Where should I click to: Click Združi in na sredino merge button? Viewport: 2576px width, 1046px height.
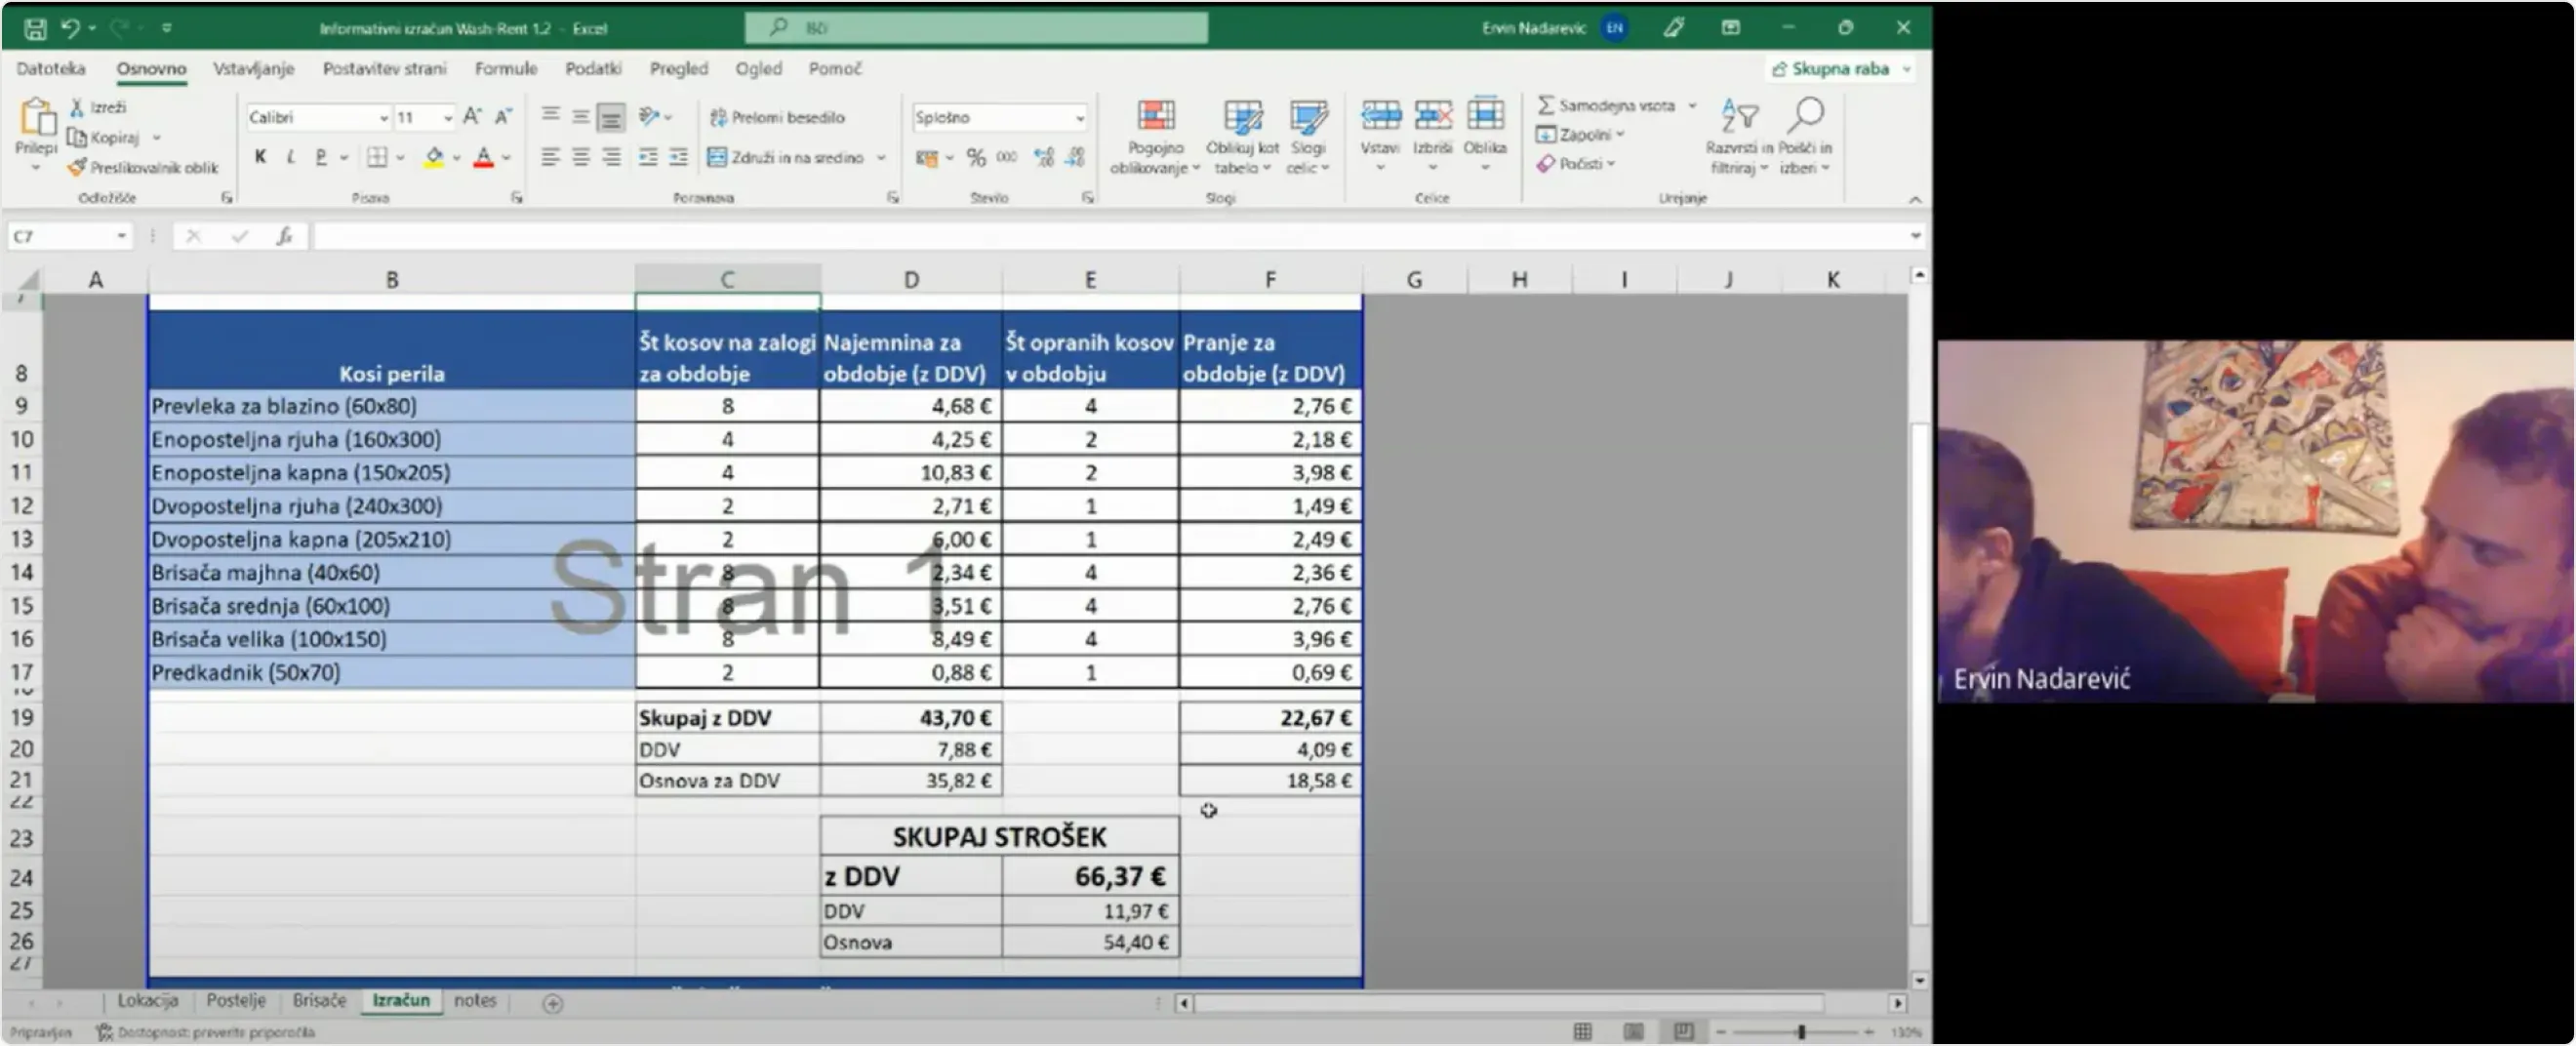point(785,157)
